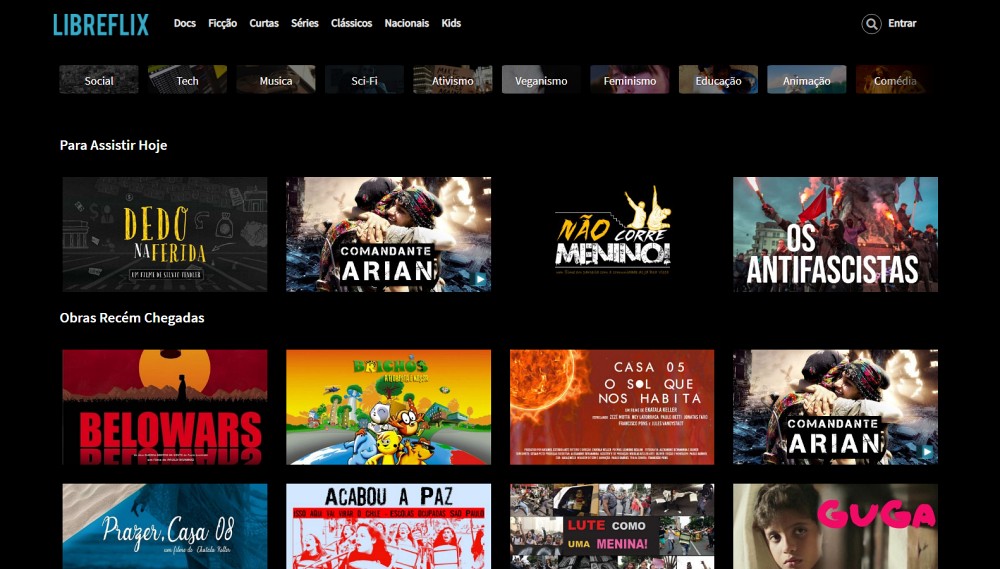Open the Nacionais section
The height and width of the screenshot is (569, 1000).
(x=406, y=23)
